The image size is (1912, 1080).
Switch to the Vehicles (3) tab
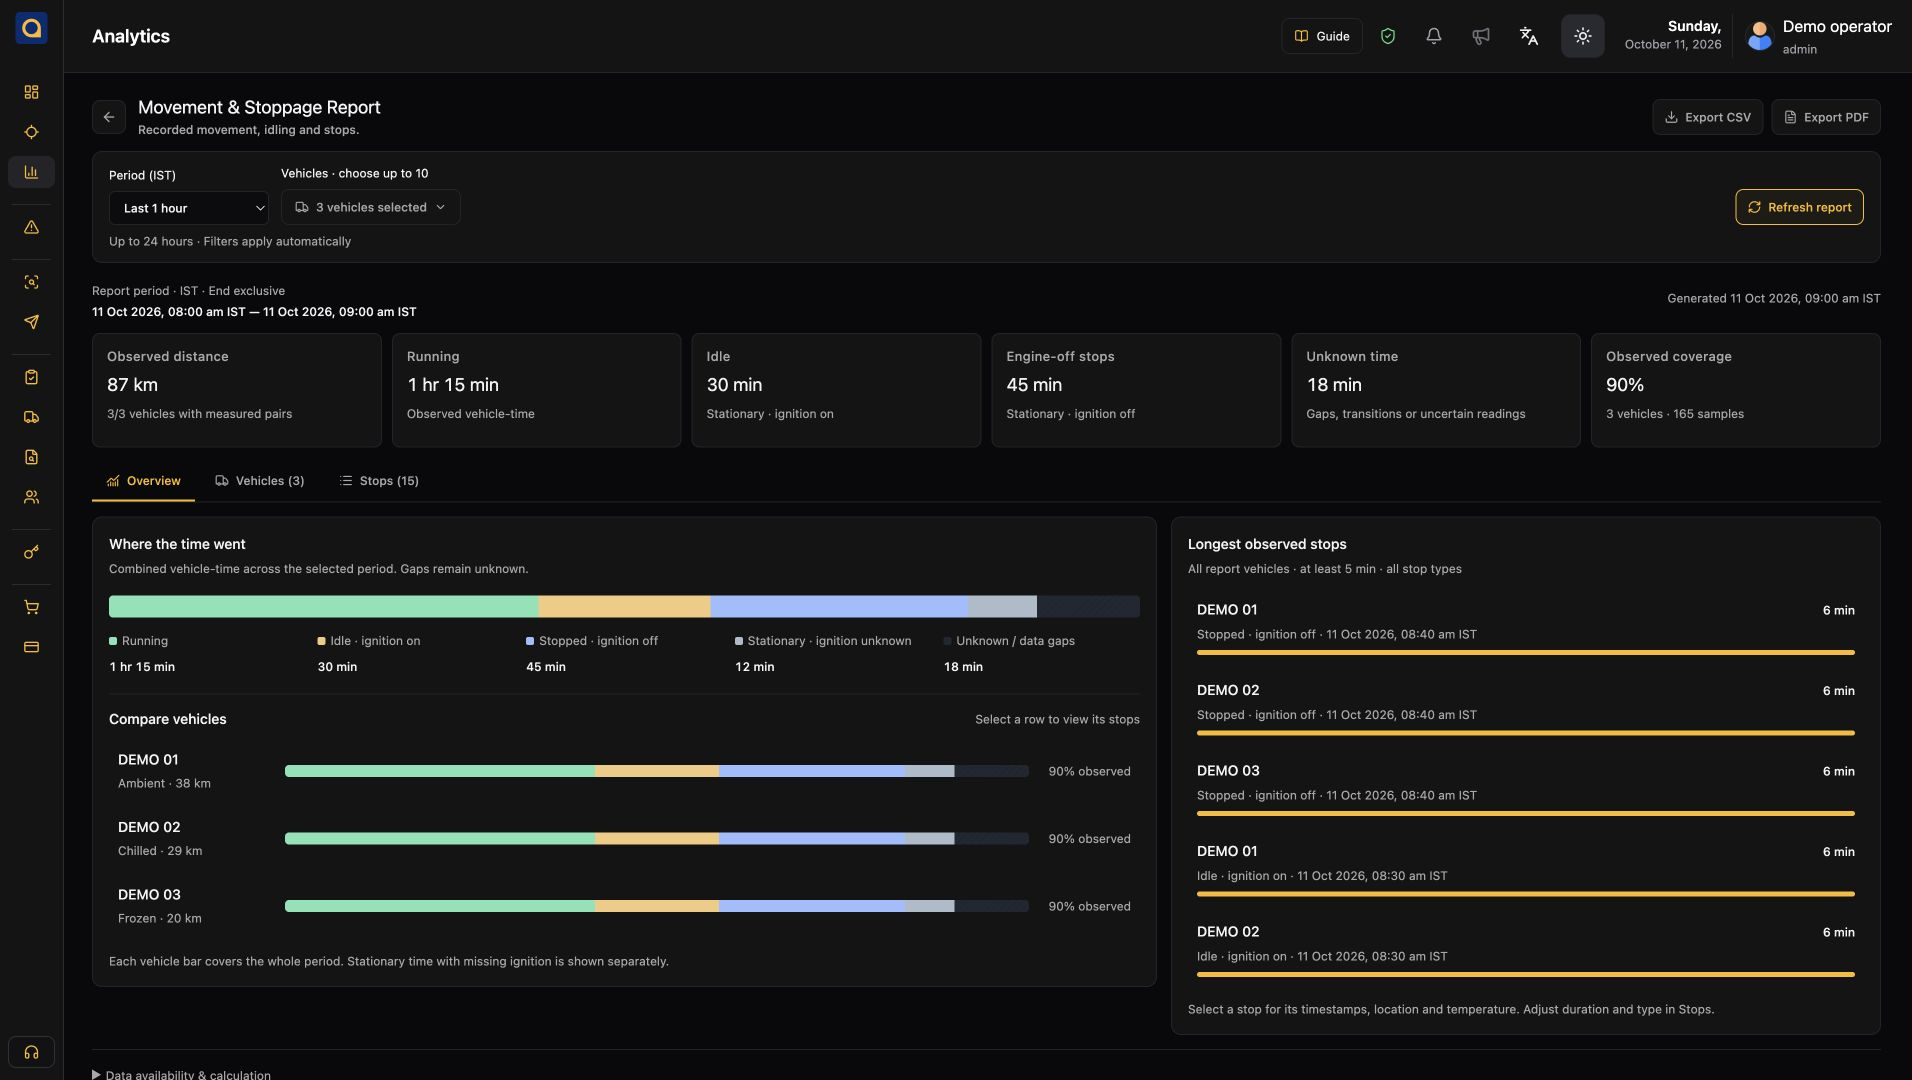coord(259,481)
